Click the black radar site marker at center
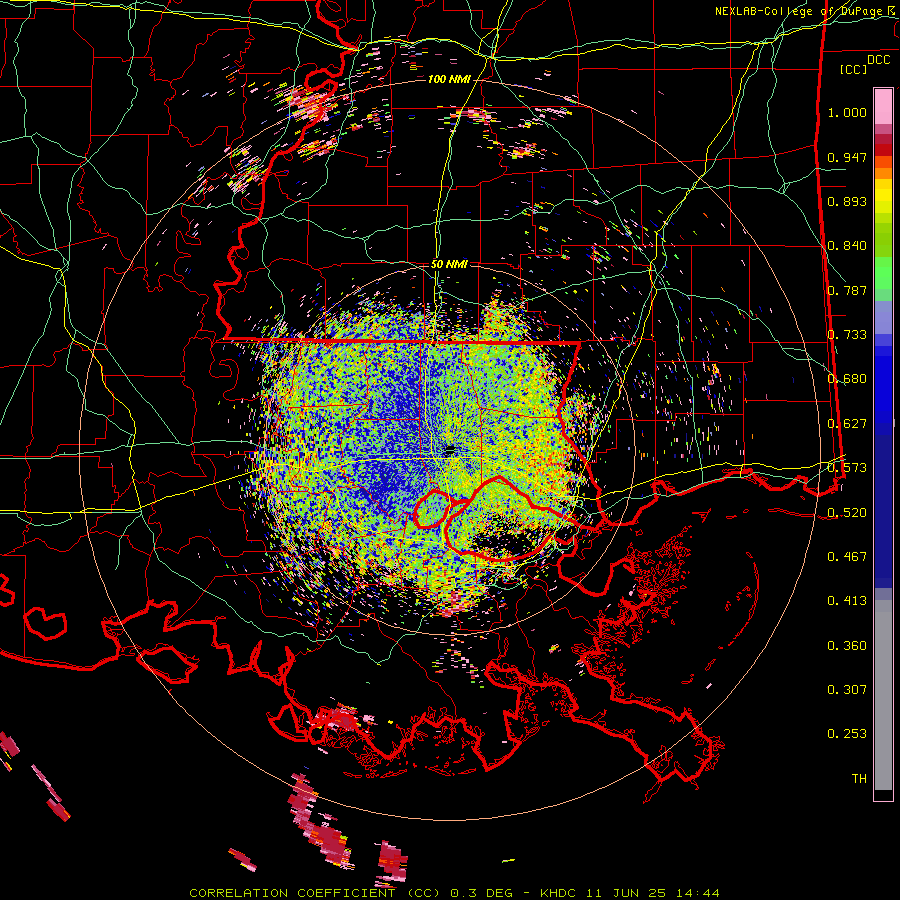 coord(450,449)
